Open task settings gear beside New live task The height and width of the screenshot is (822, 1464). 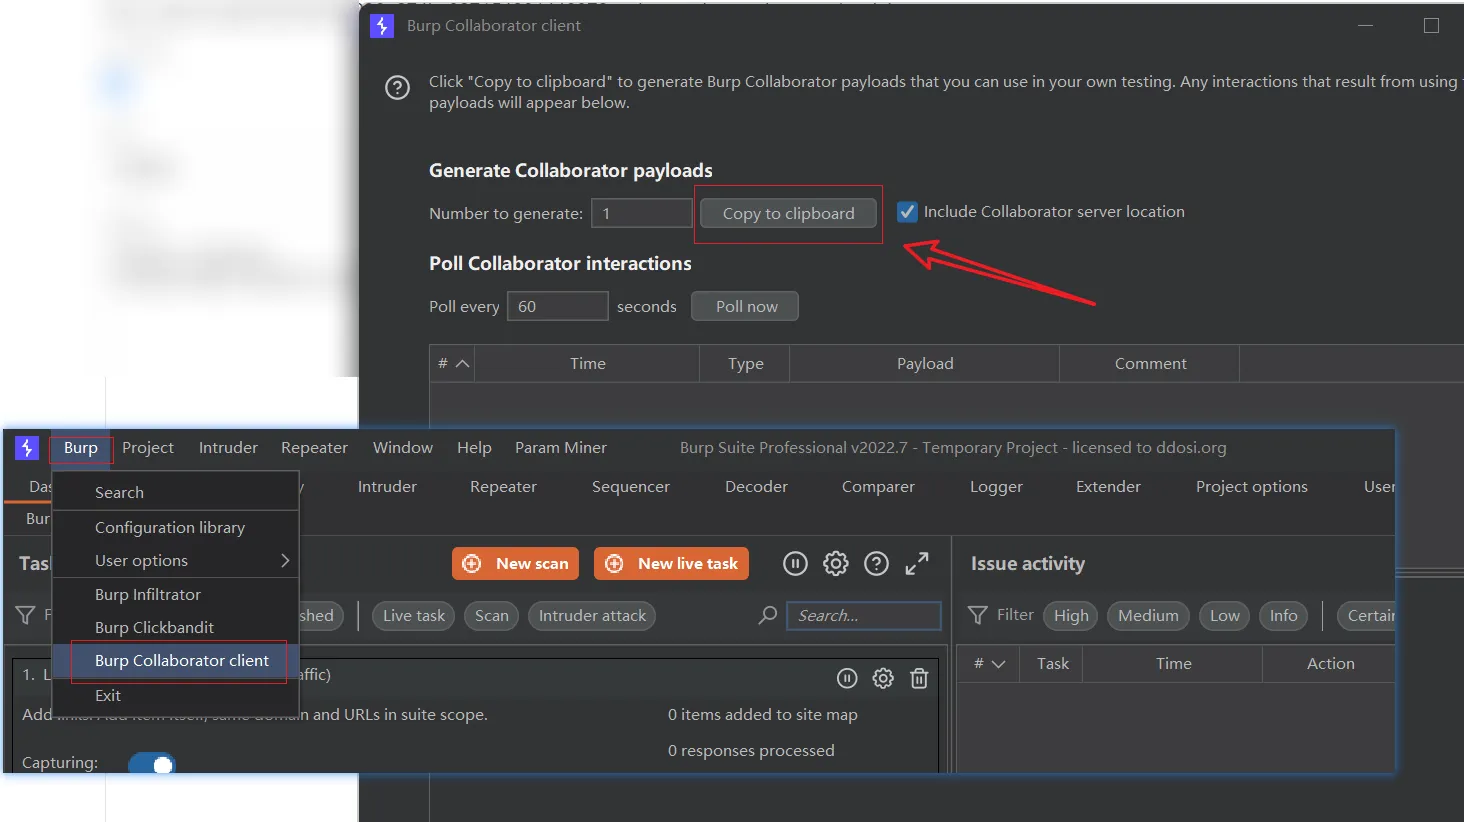836,564
